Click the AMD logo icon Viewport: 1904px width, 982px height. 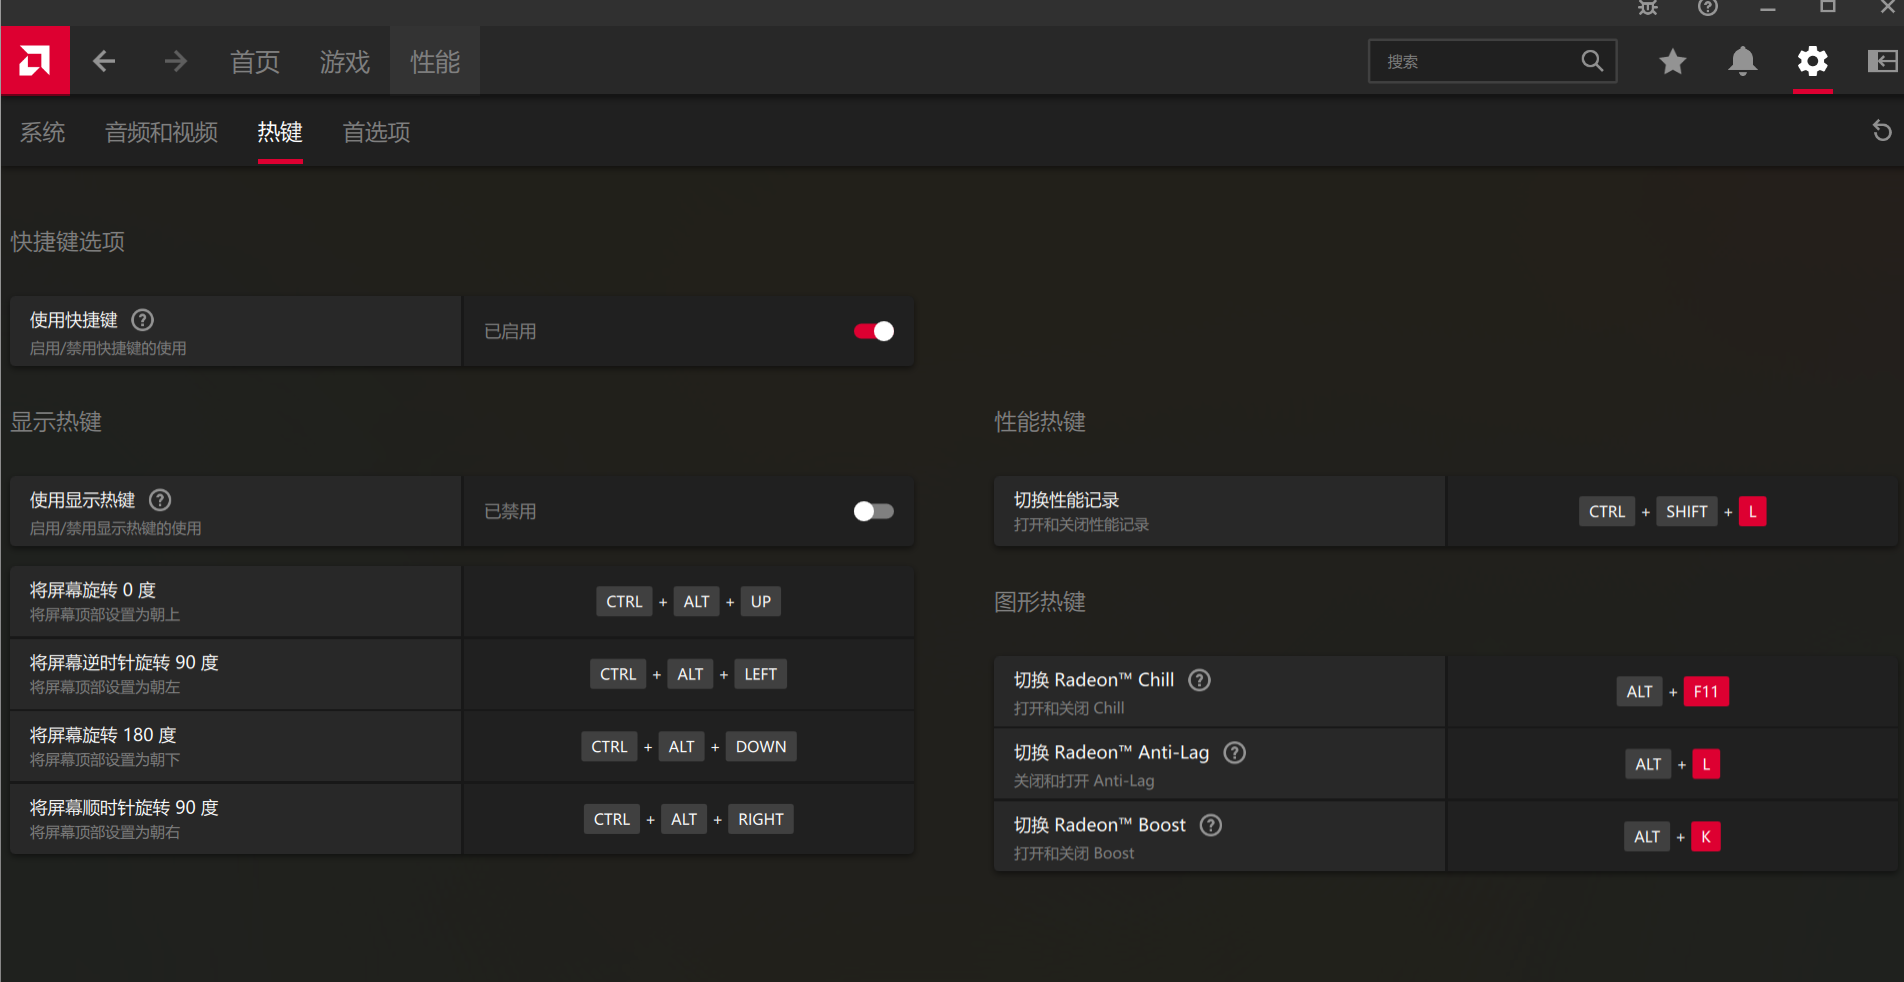(x=35, y=61)
